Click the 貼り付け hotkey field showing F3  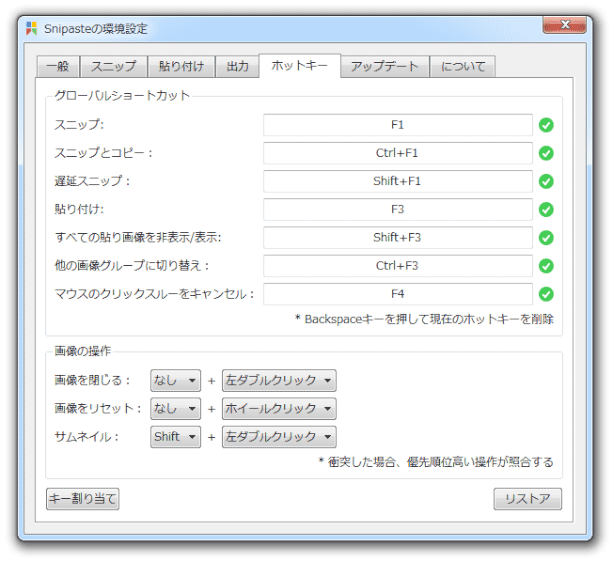click(x=398, y=210)
